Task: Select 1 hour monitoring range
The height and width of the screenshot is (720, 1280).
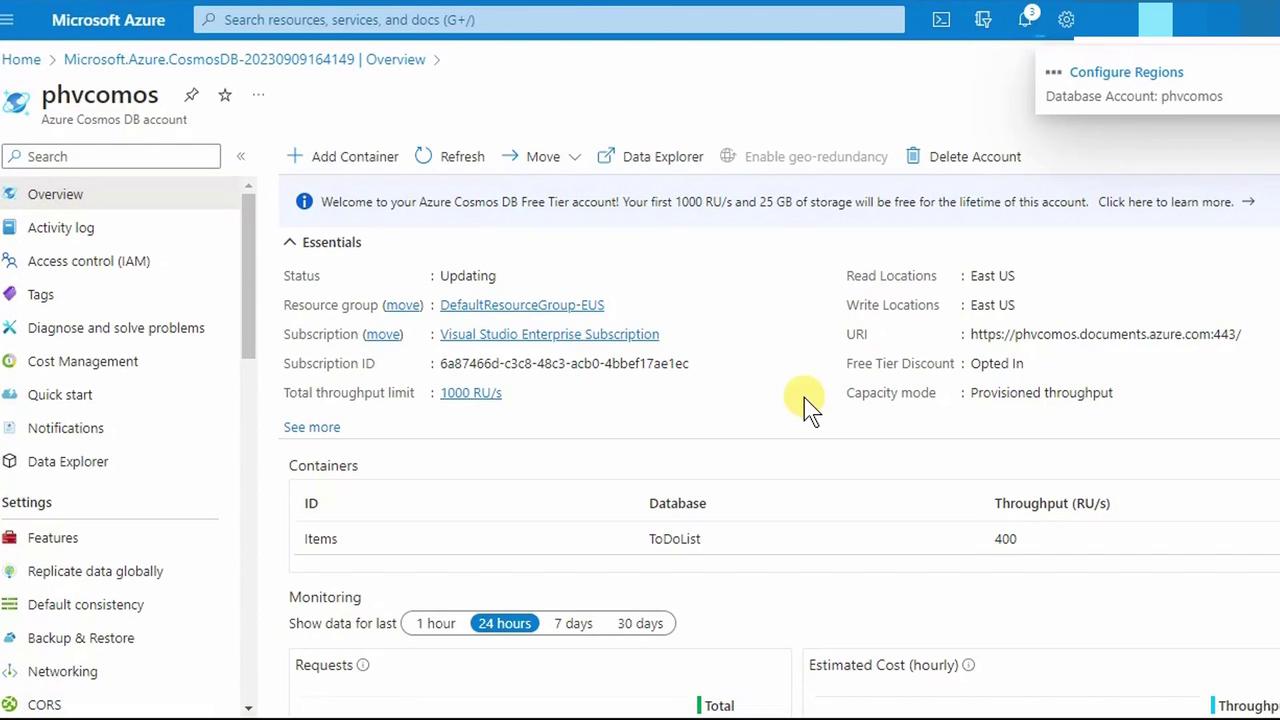Action: click(435, 623)
